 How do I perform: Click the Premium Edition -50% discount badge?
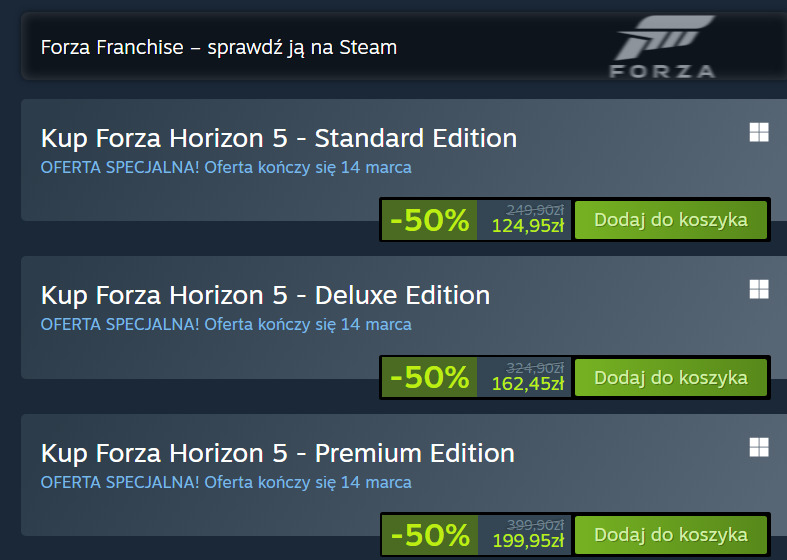(x=429, y=534)
